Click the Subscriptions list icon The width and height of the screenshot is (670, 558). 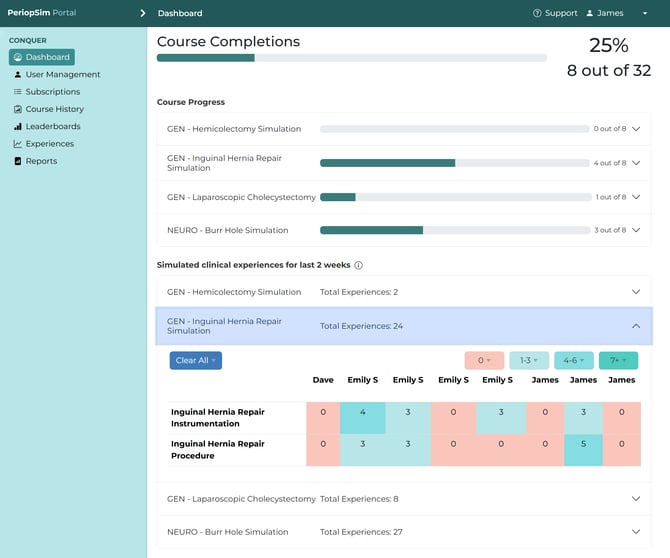tap(18, 92)
